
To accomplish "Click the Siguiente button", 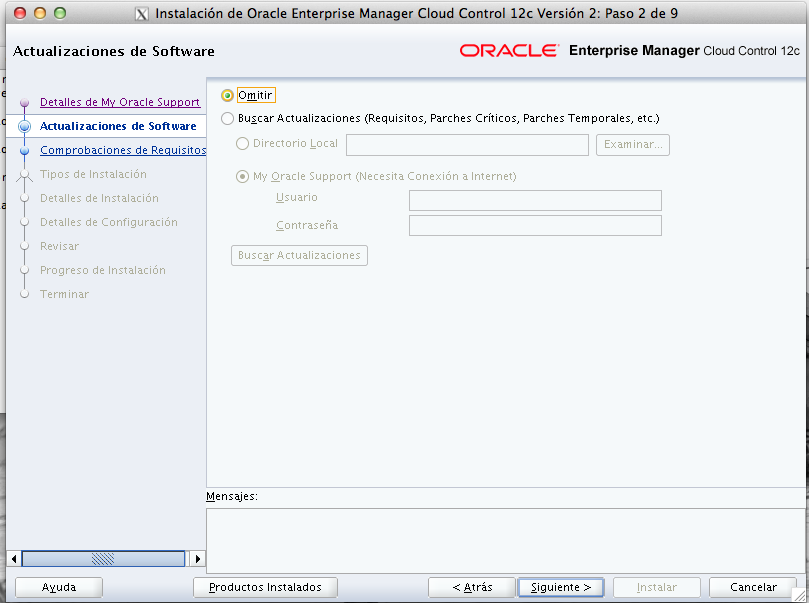I will point(560,587).
